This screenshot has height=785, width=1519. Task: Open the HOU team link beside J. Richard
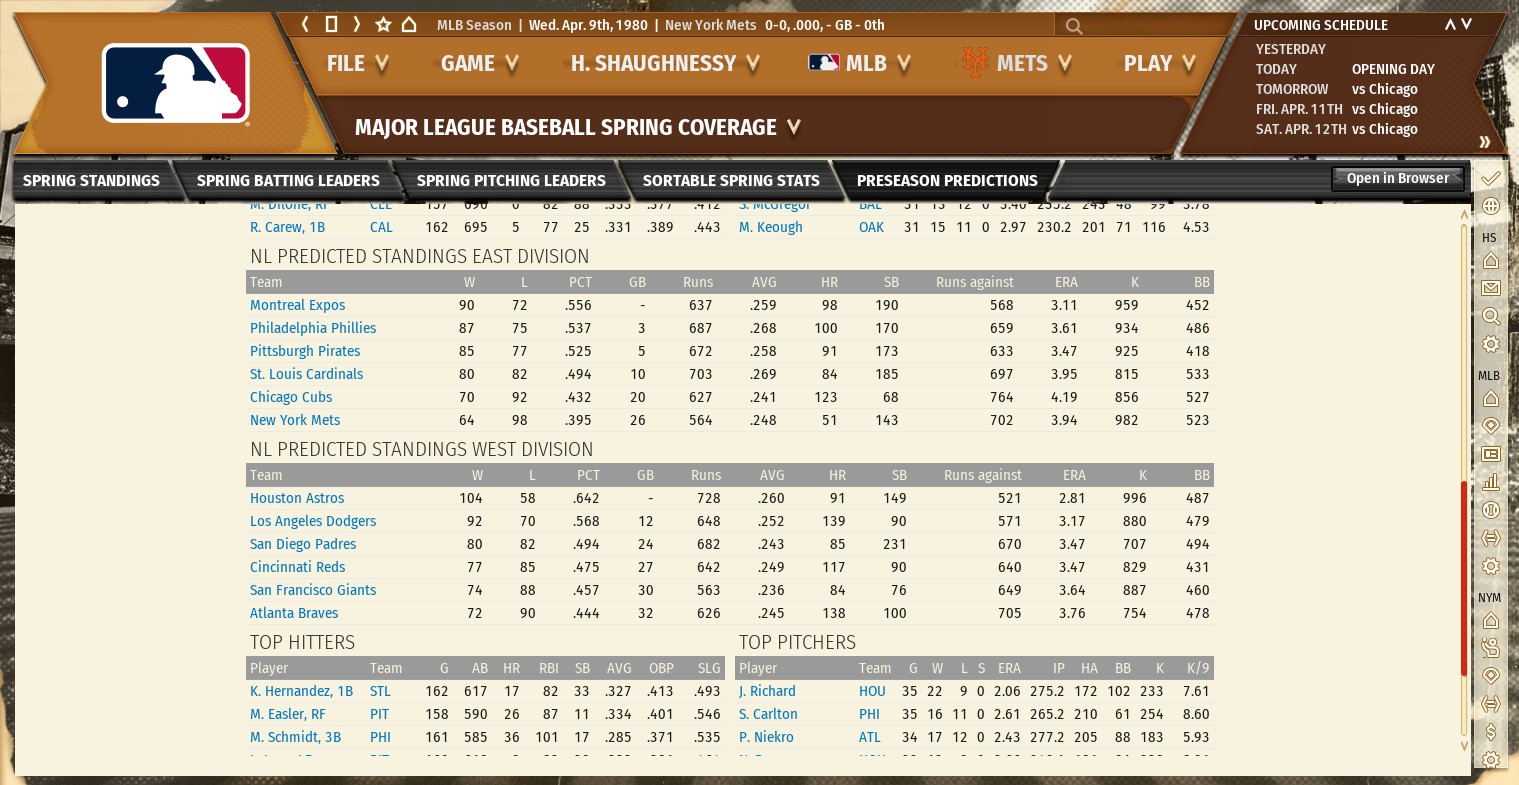872,691
